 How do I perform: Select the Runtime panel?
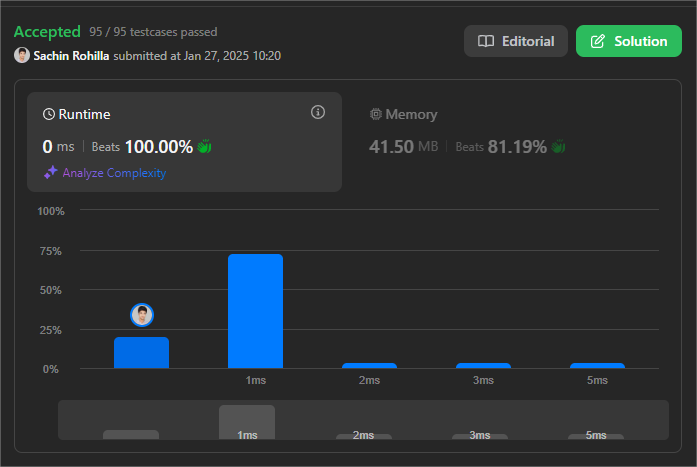tap(184, 142)
